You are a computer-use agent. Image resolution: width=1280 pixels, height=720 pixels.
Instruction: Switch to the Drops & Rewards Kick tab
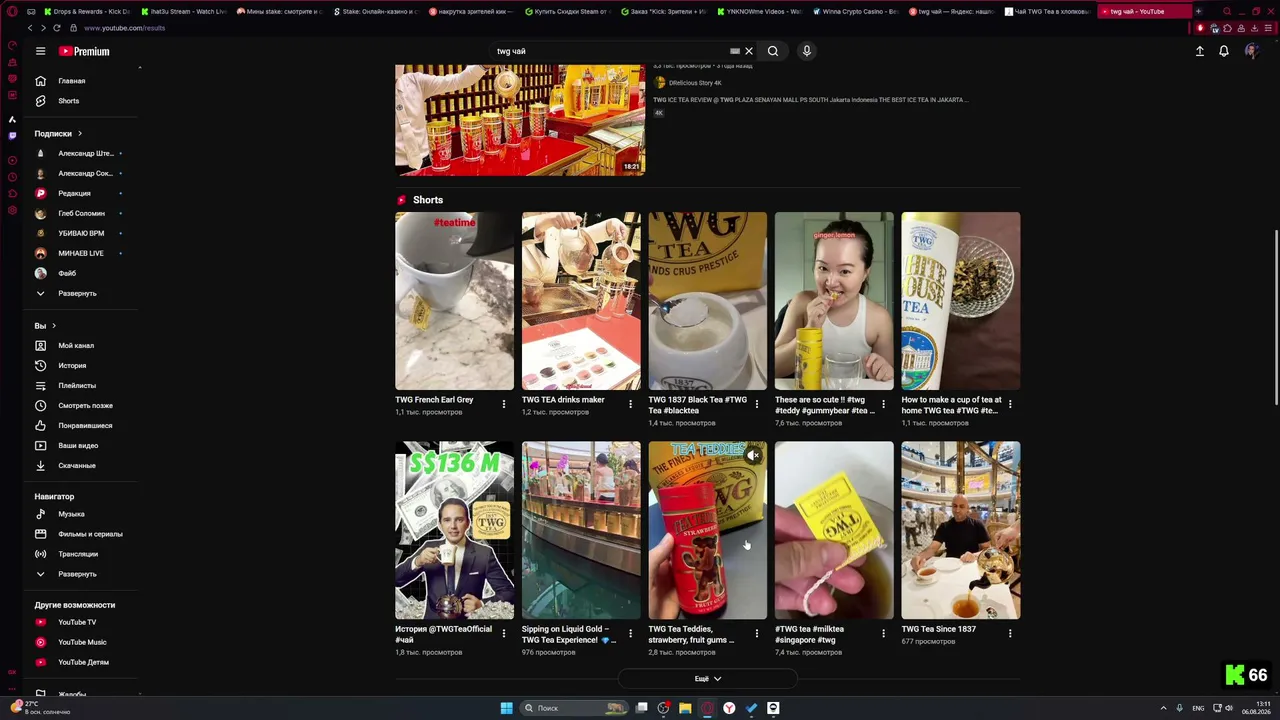click(87, 11)
